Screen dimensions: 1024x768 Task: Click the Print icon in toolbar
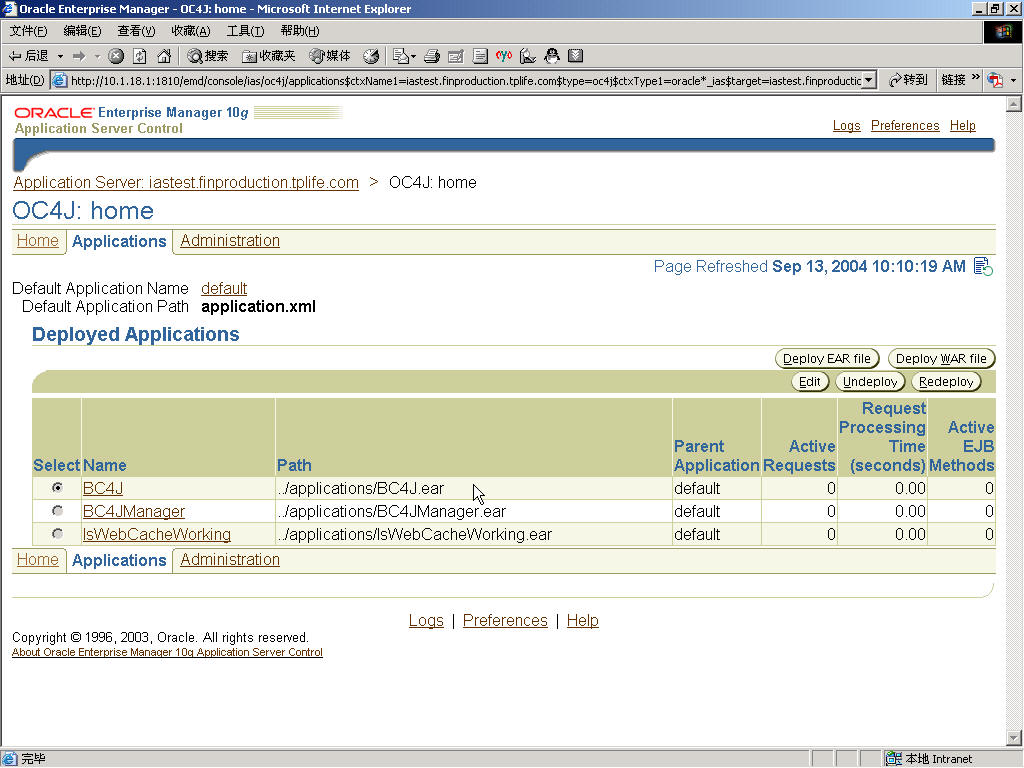coord(432,56)
